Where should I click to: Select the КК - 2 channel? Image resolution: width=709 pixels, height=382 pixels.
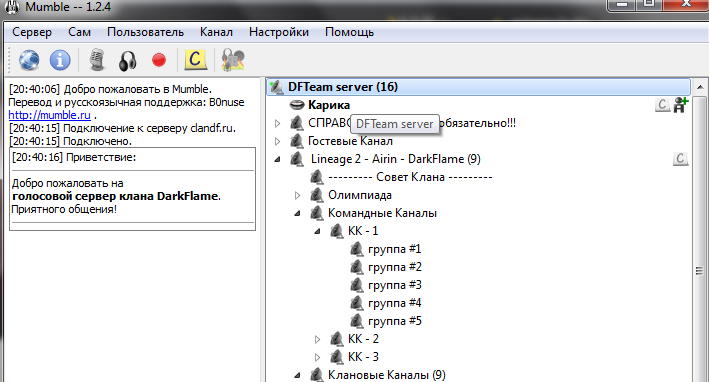coord(363,339)
